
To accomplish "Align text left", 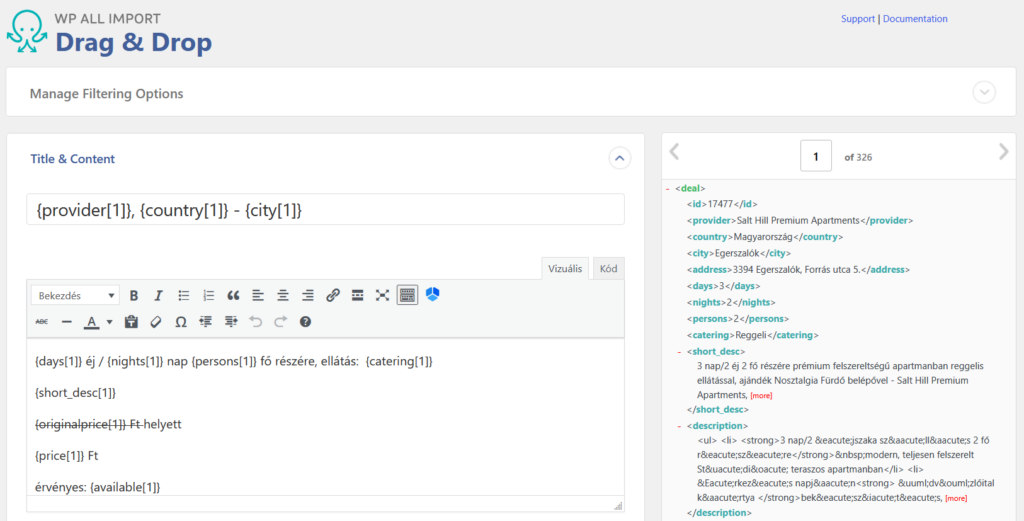I will click(x=258, y=296).
